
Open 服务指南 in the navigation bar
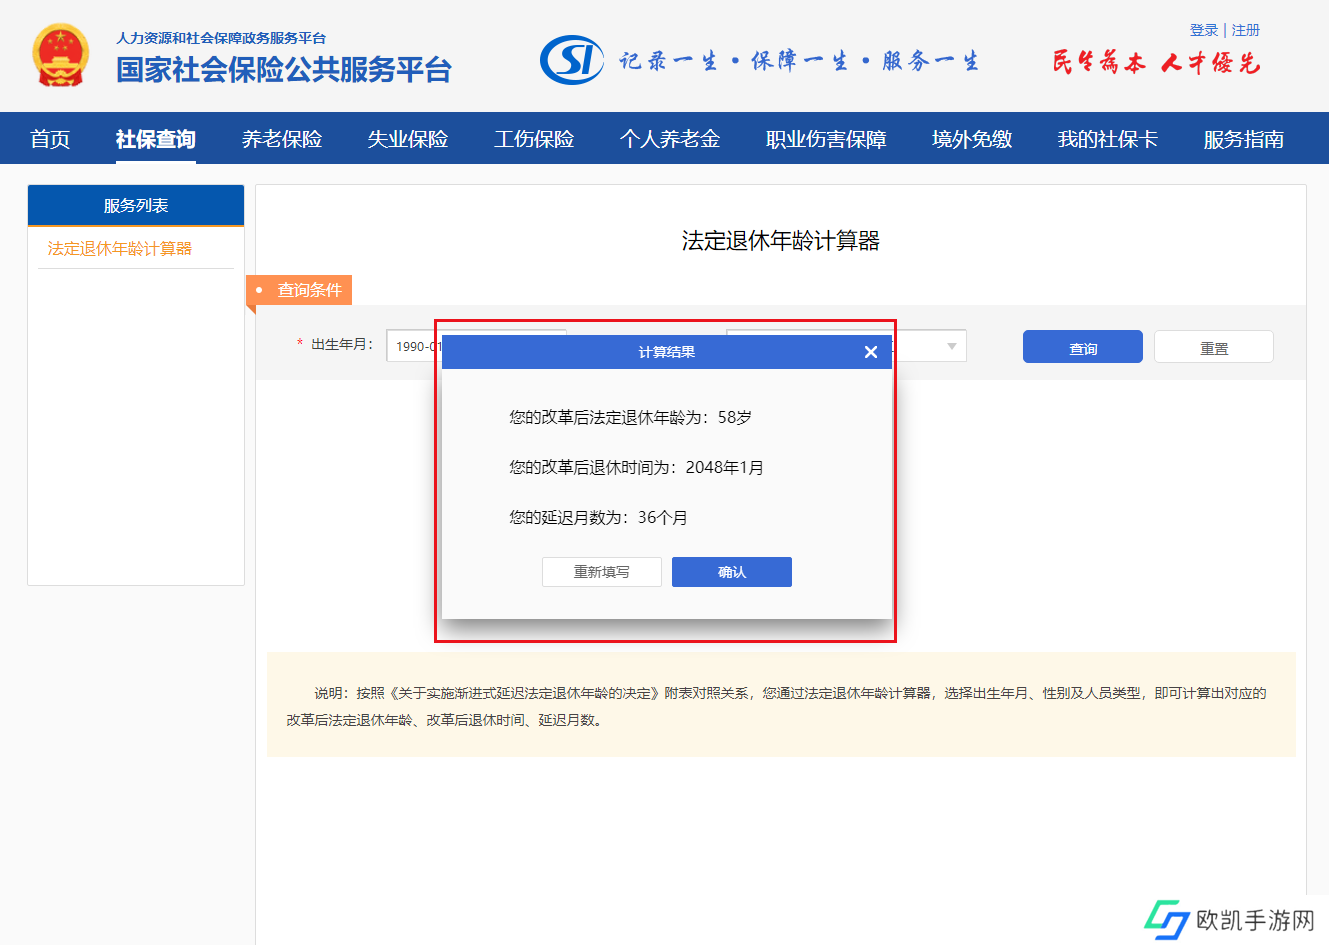(x=1243, y=139)
